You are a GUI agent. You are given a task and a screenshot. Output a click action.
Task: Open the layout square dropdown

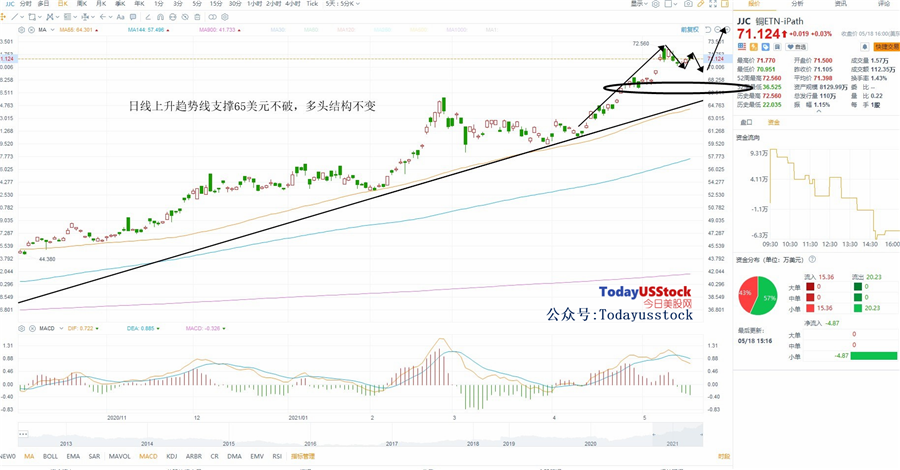672,4
